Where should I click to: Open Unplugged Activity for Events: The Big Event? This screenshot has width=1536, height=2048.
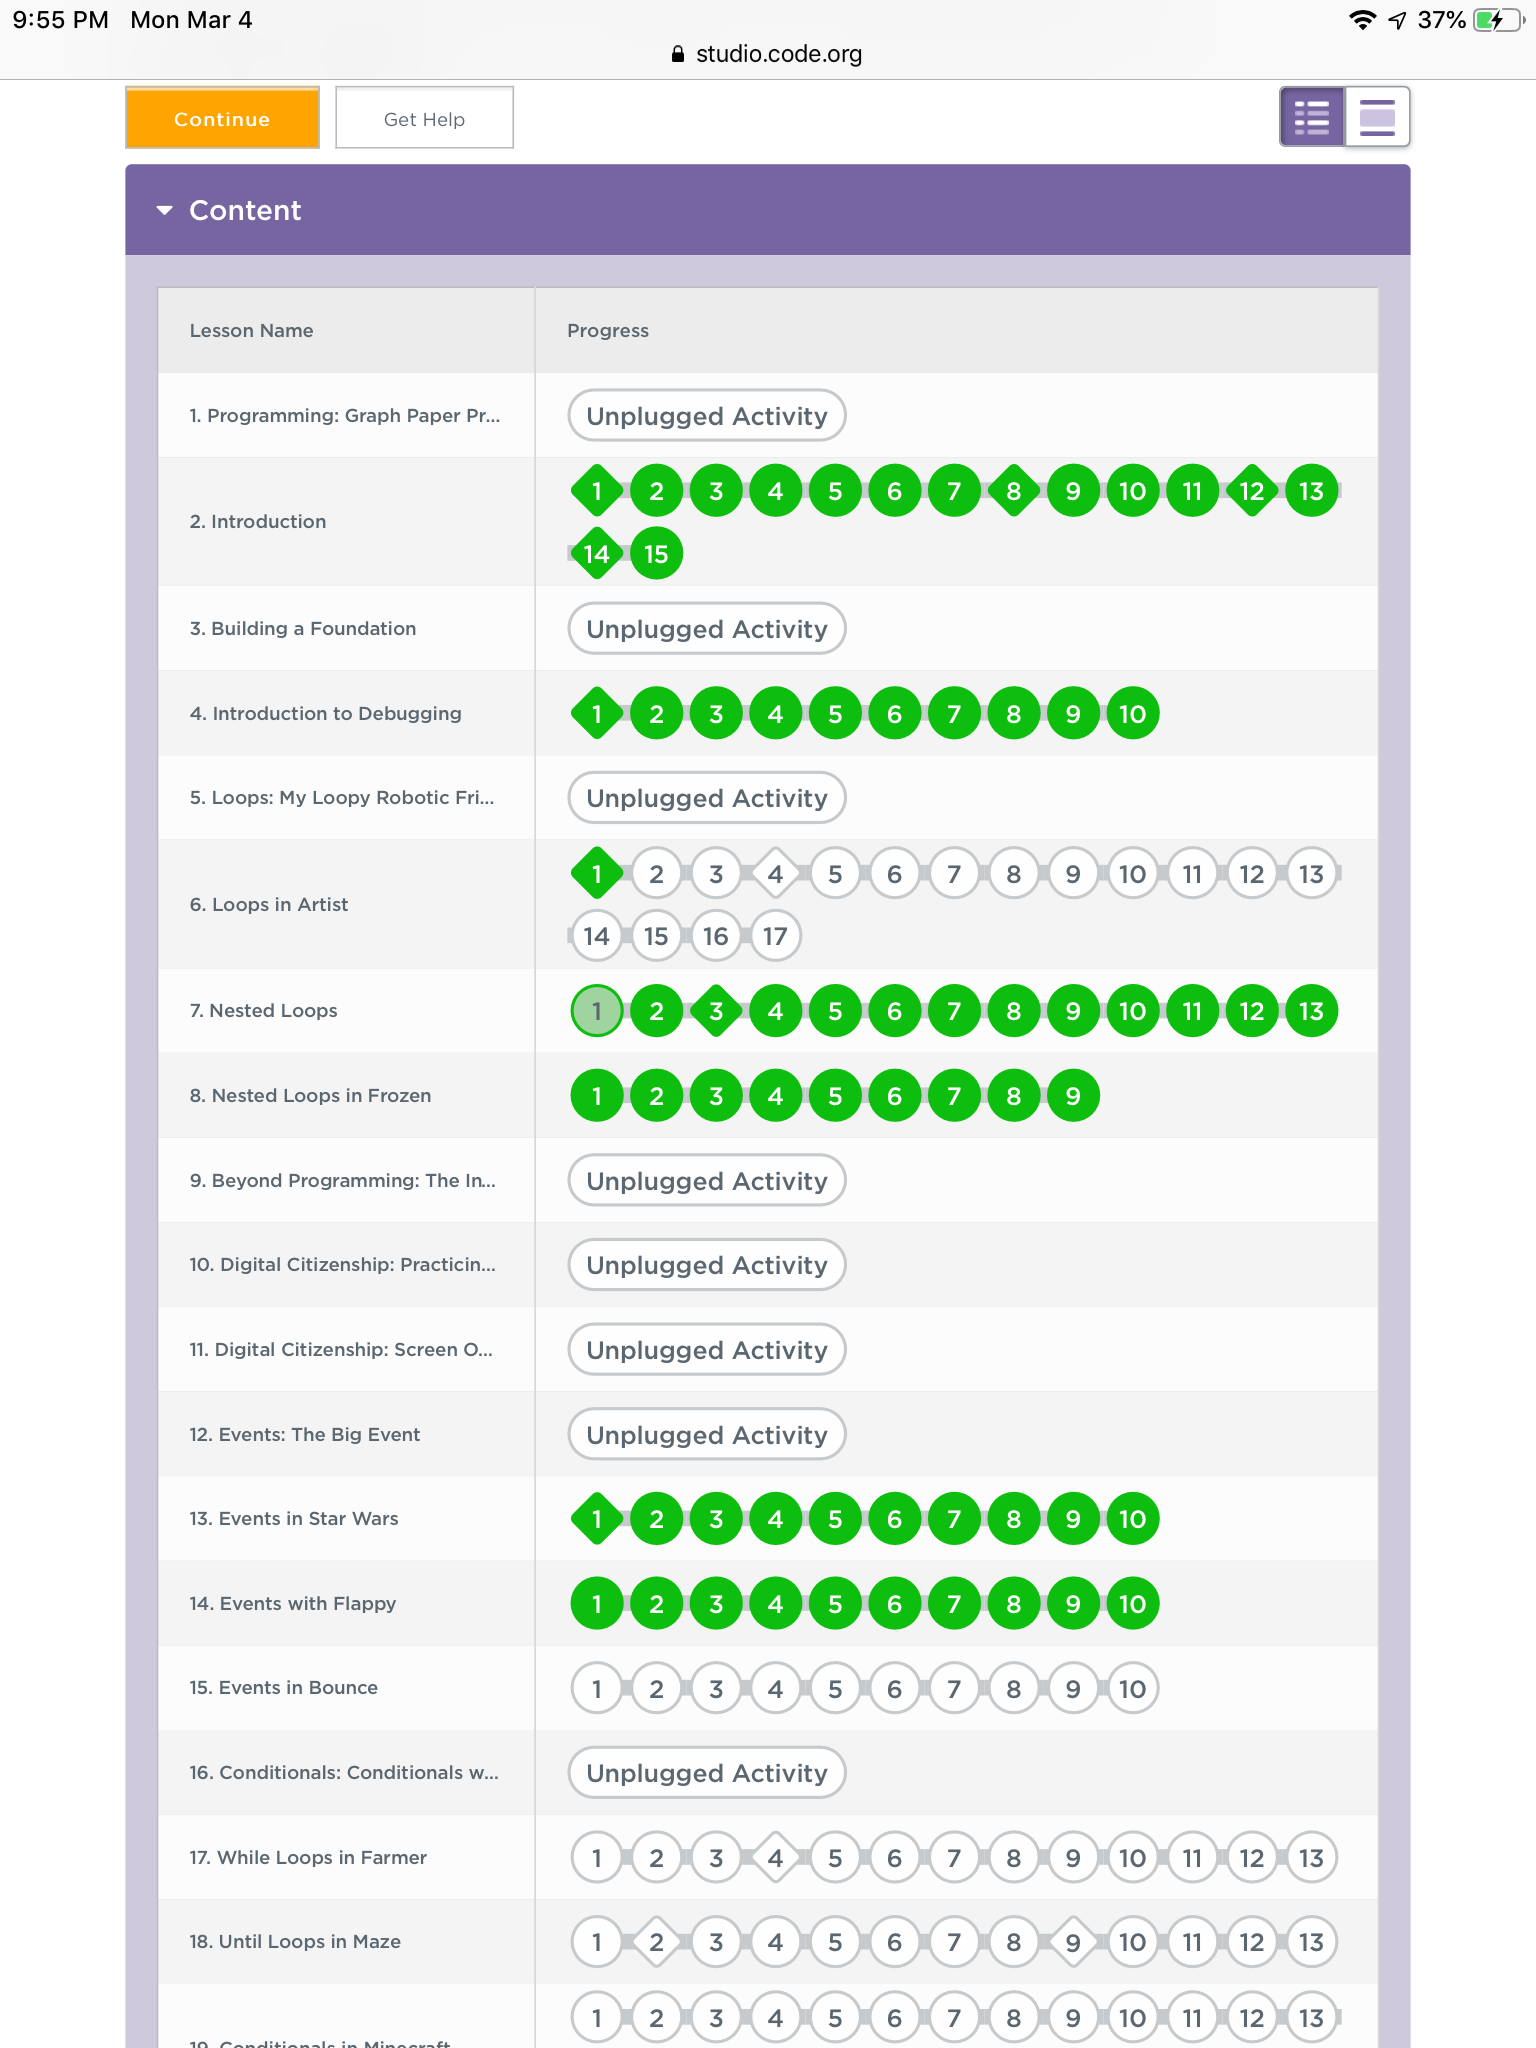click(706, 1435)
